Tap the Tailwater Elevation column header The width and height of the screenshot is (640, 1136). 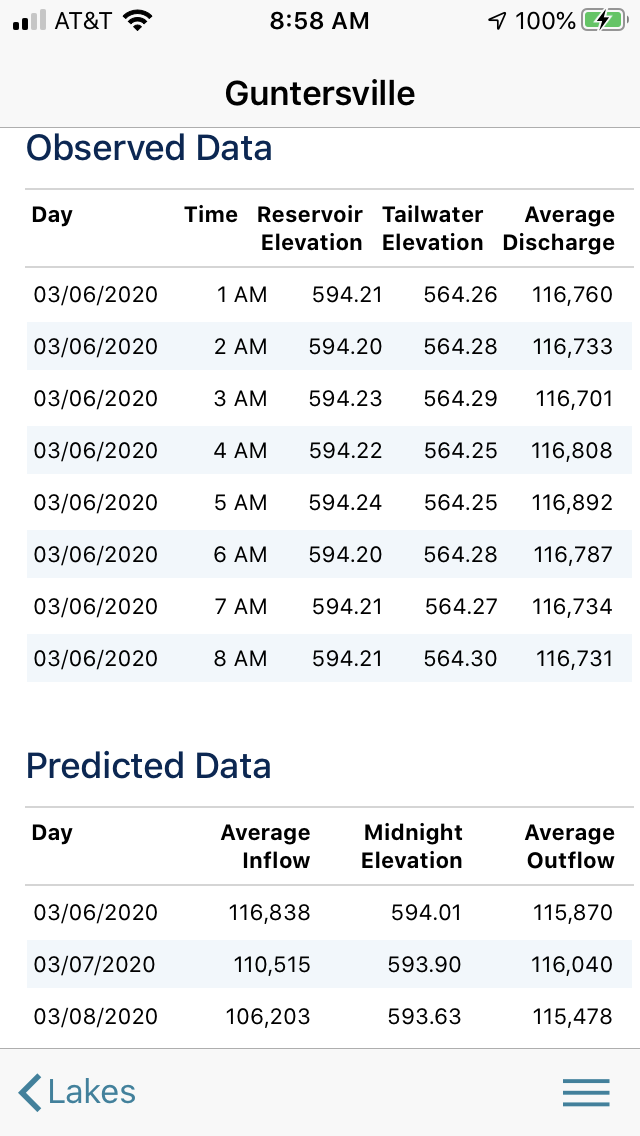(x=432, y=229)
